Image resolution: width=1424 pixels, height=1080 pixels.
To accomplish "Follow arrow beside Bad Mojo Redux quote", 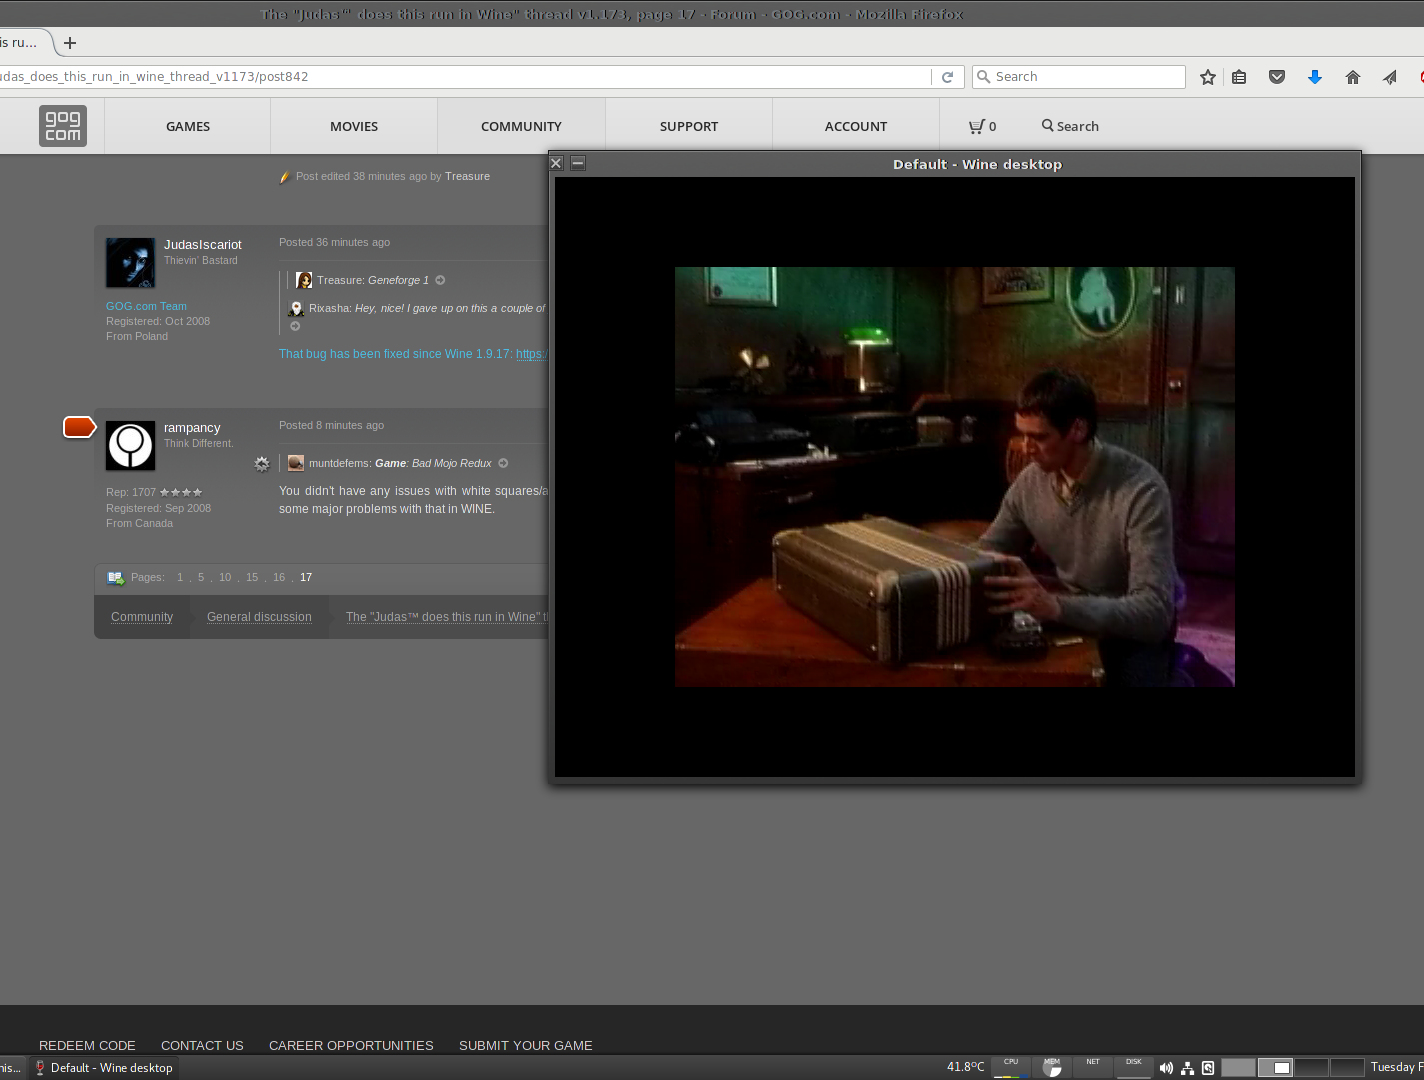I will 503,463.
